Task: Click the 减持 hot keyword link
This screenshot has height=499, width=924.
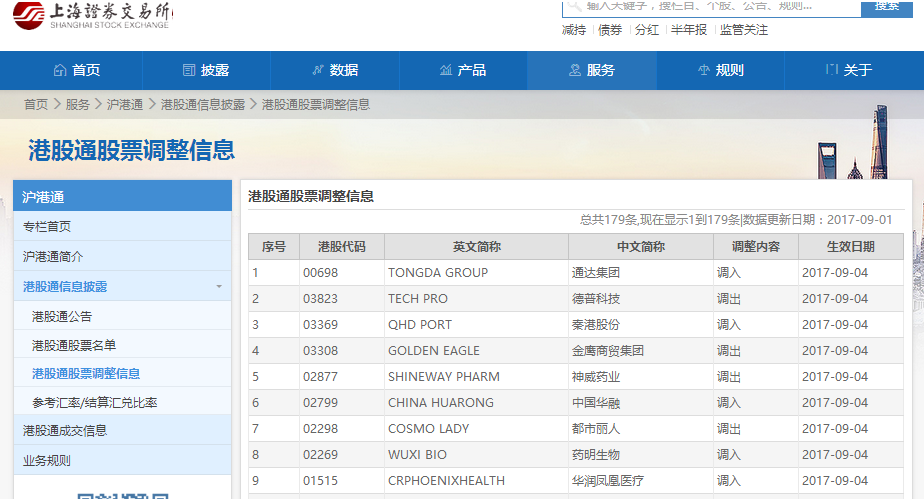Action: pos(573,30)
